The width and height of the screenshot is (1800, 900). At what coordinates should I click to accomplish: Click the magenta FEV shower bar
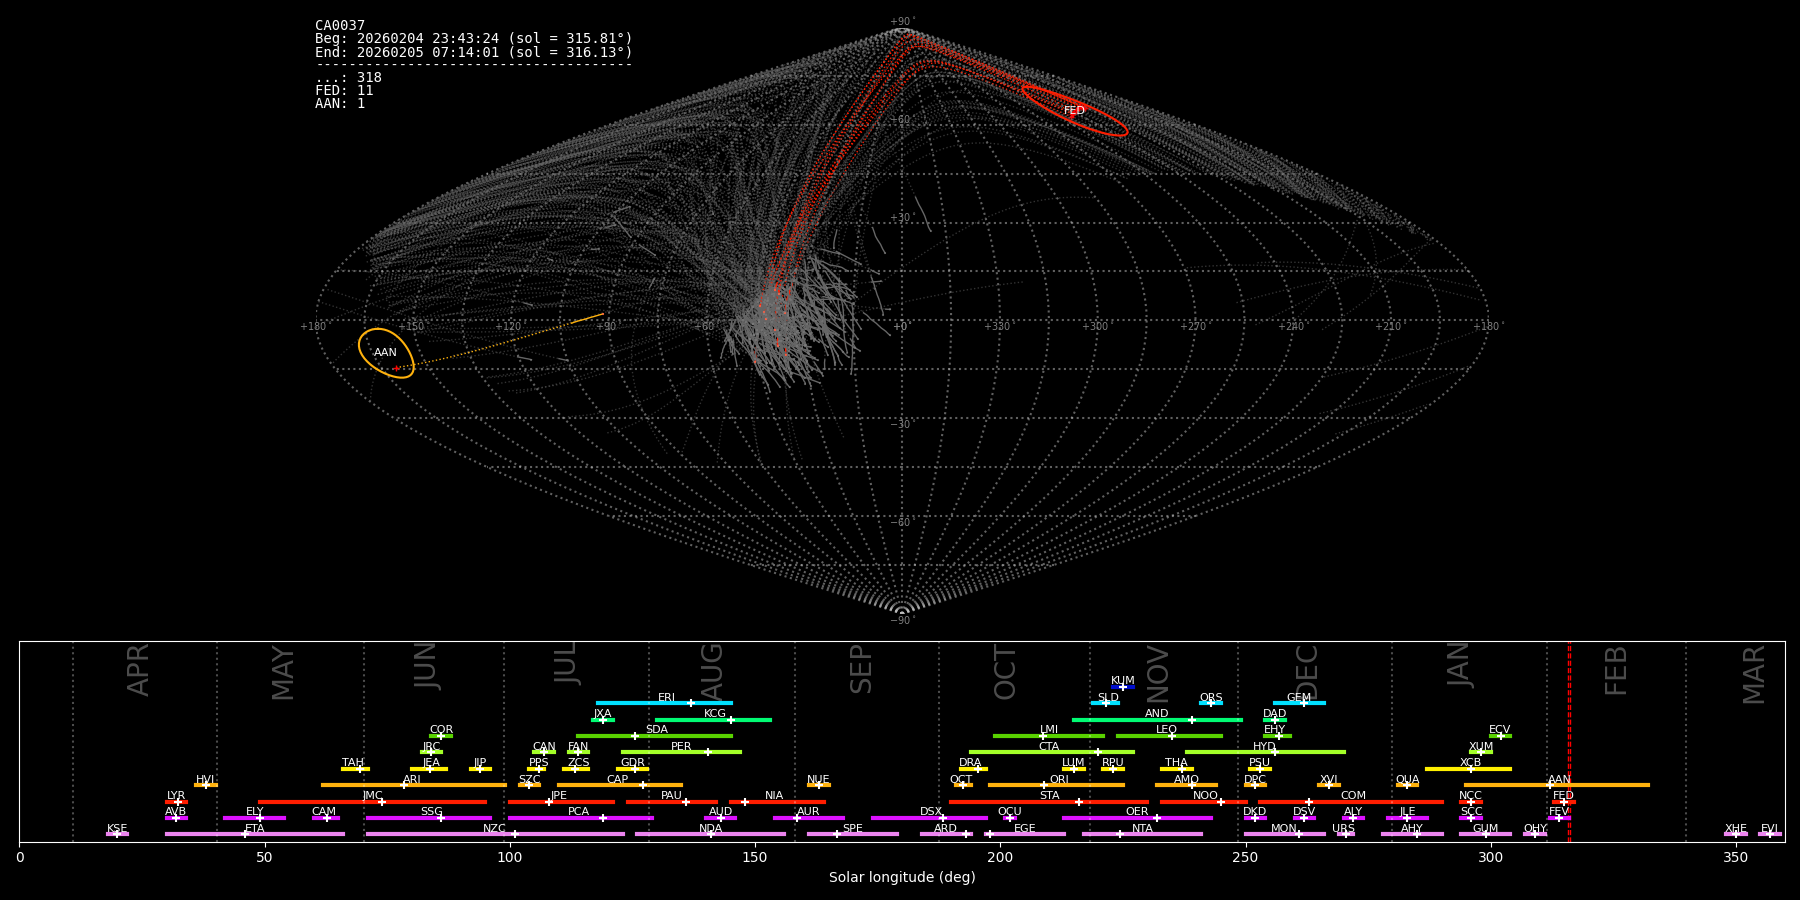(x=1559, y=818)
